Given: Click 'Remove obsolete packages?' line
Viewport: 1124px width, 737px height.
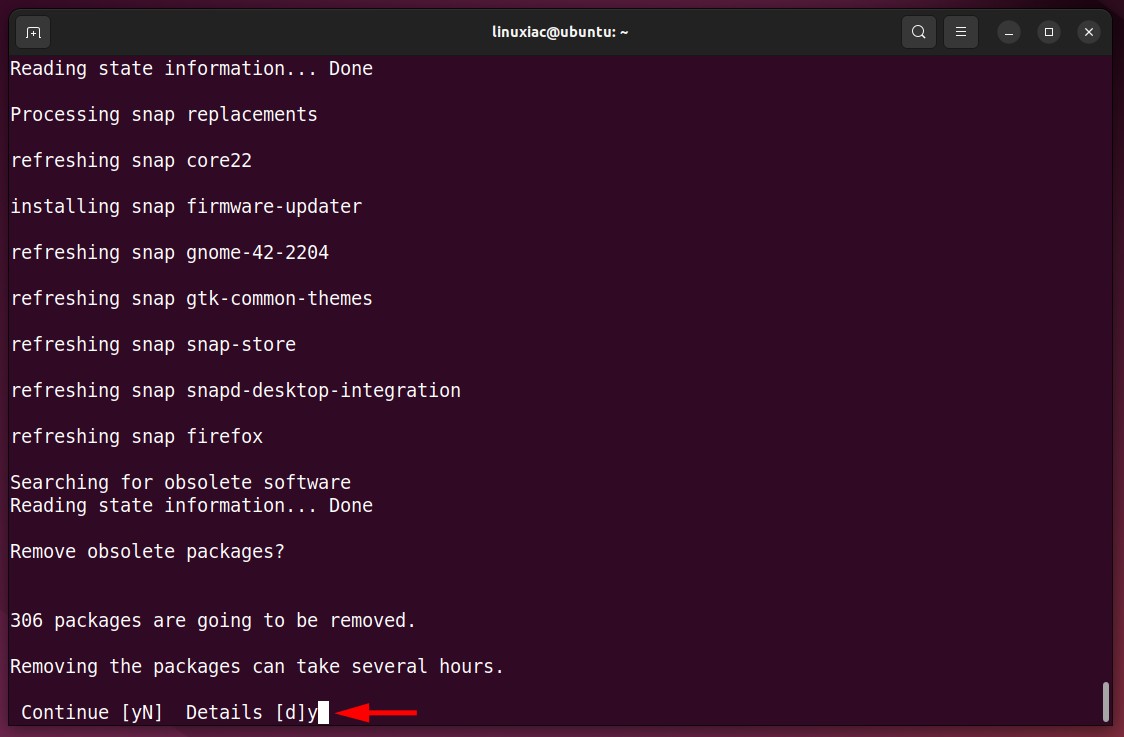Looking at the screenshot, I should (148, 551).
